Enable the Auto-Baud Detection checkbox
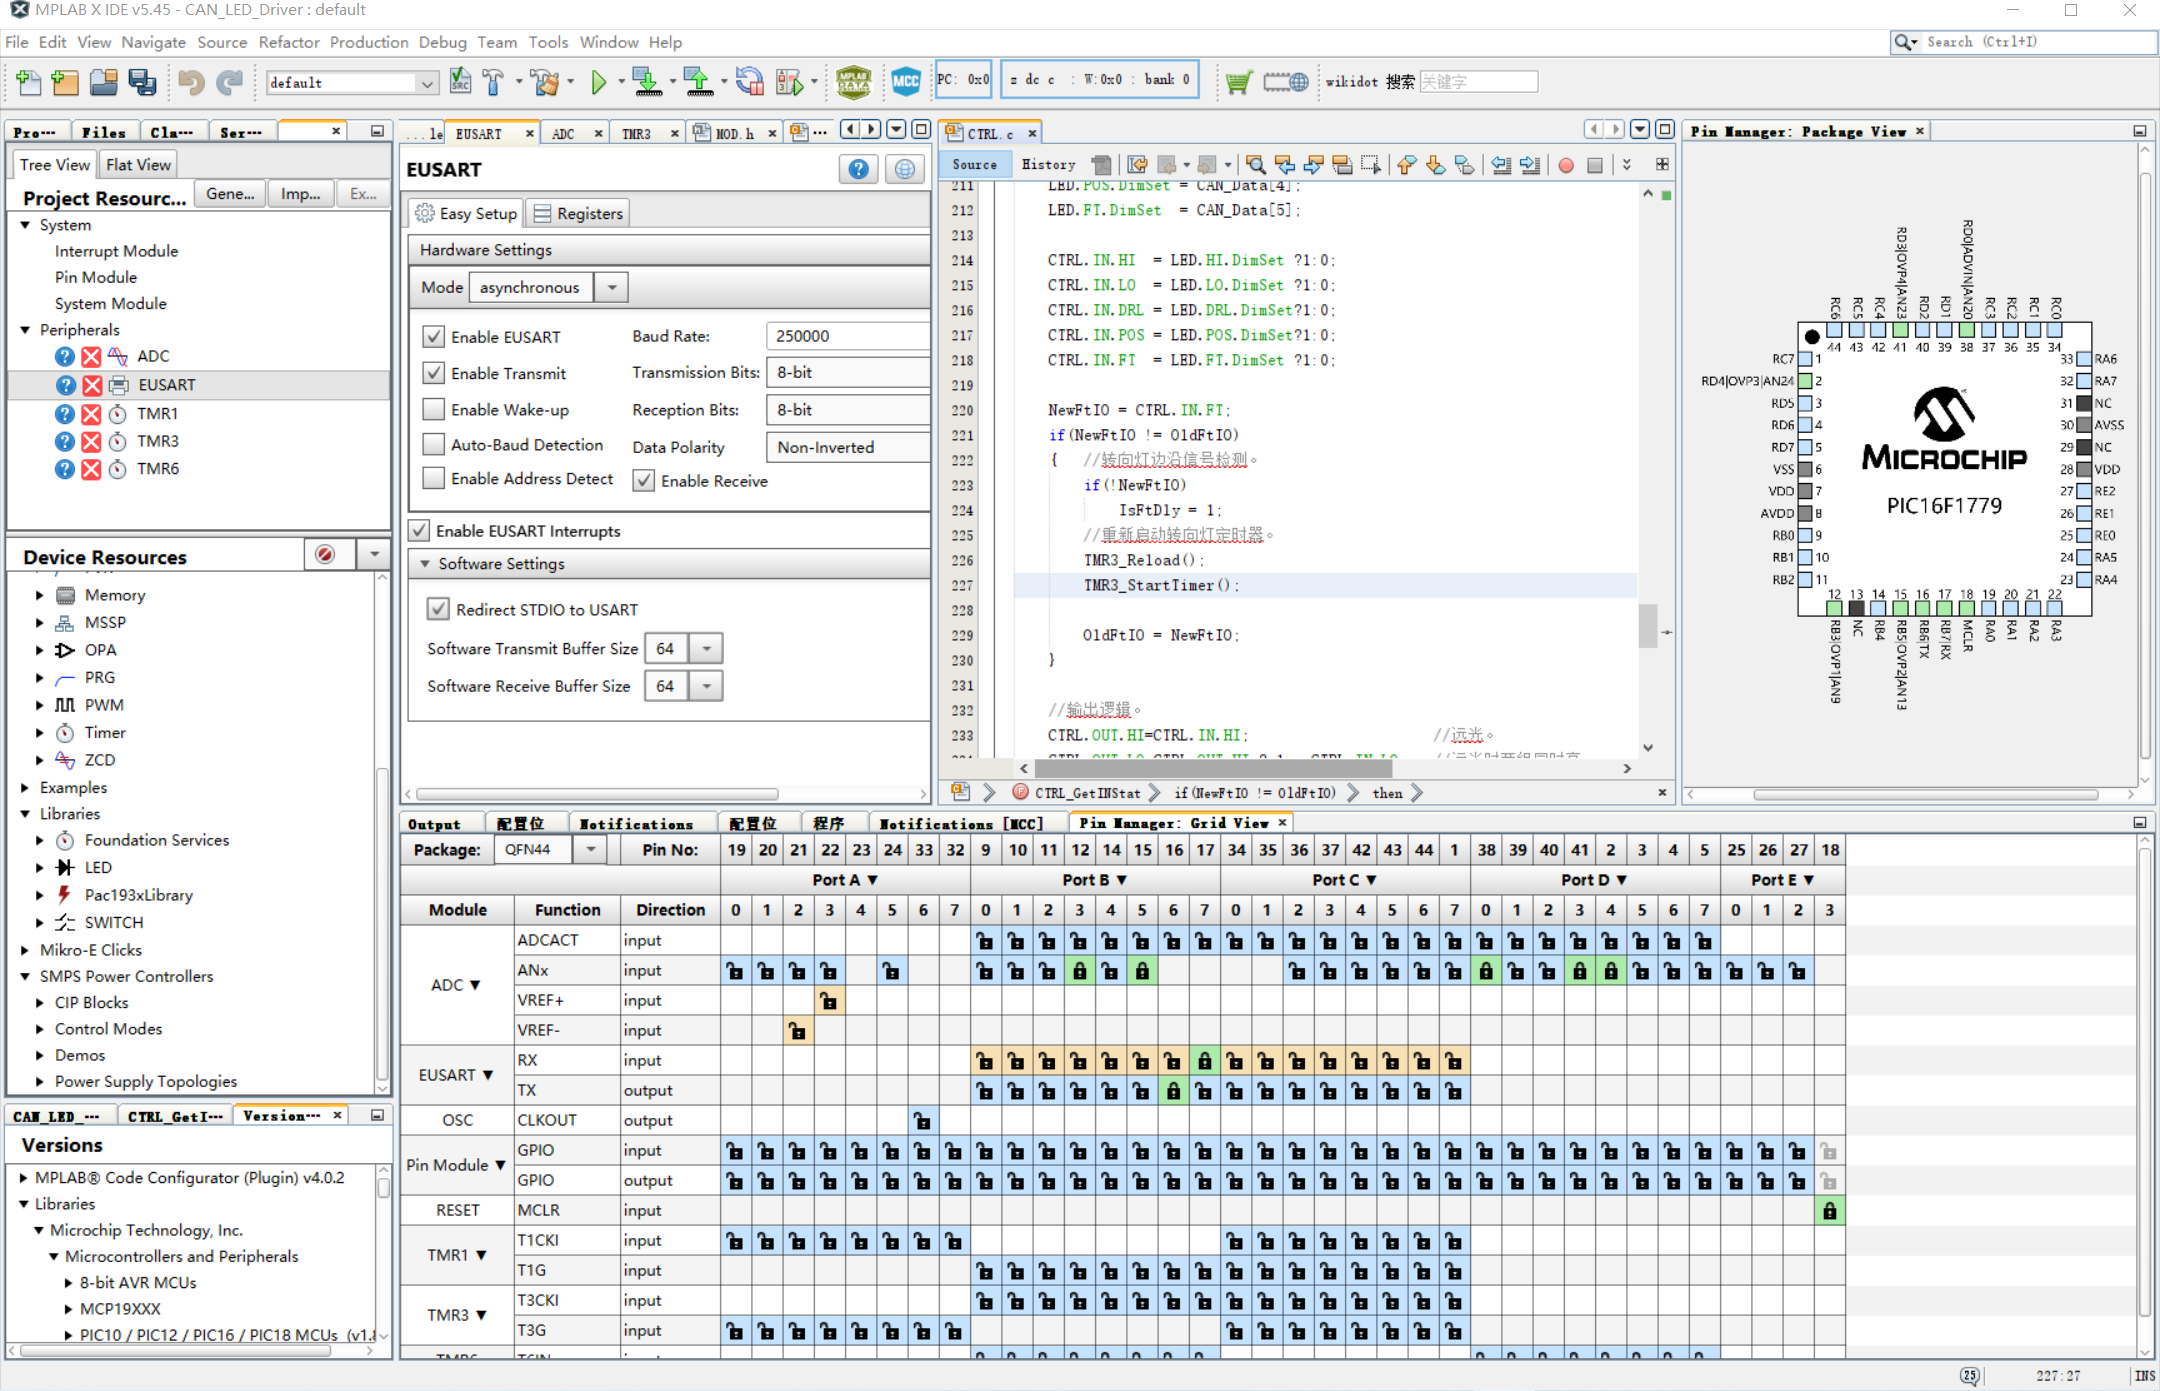This screenshot has height=1391, width=2160. point(430,445)
